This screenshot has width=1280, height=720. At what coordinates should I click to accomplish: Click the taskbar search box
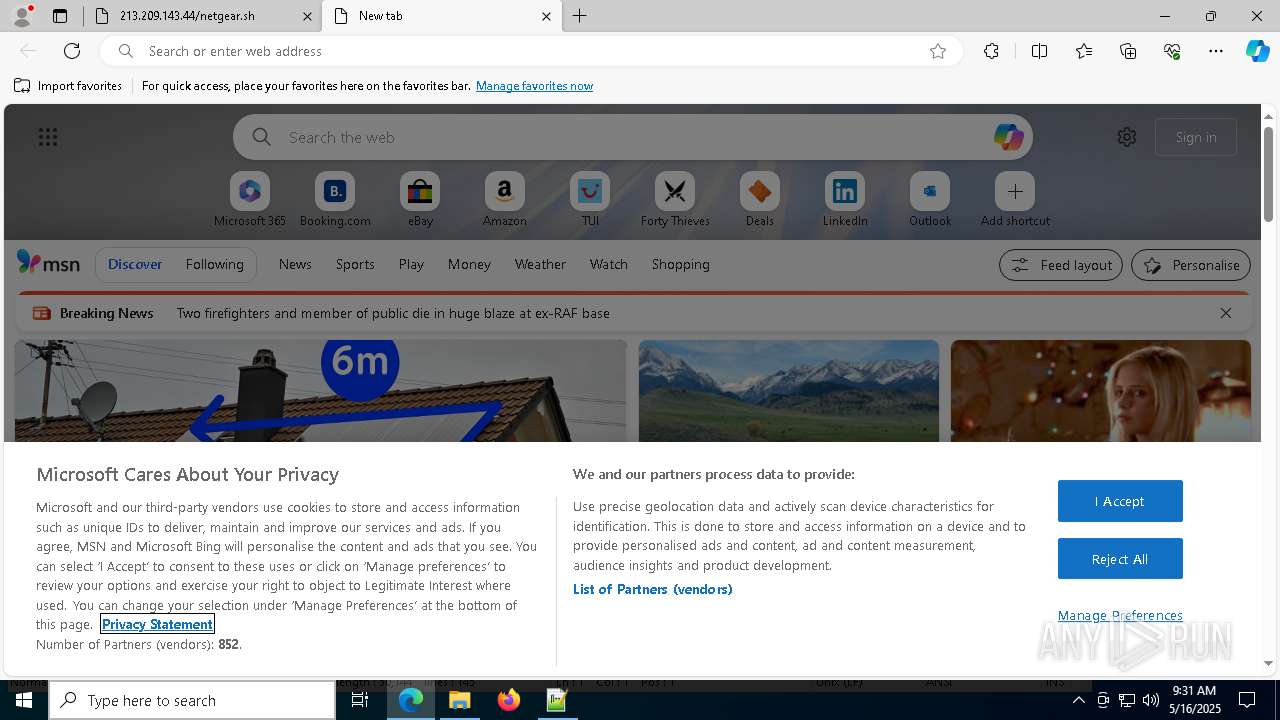coord(192,700)
